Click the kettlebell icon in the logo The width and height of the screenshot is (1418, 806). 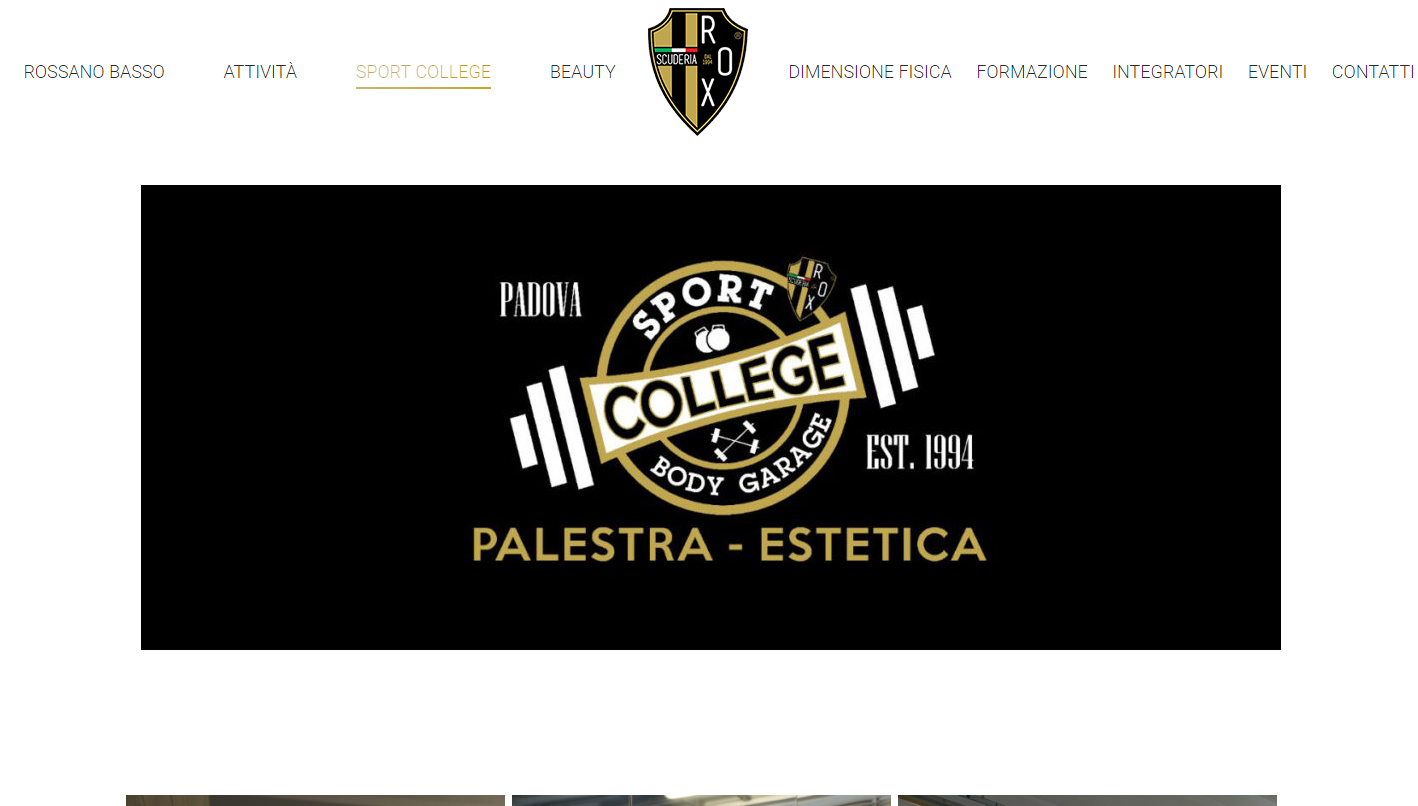712,340
